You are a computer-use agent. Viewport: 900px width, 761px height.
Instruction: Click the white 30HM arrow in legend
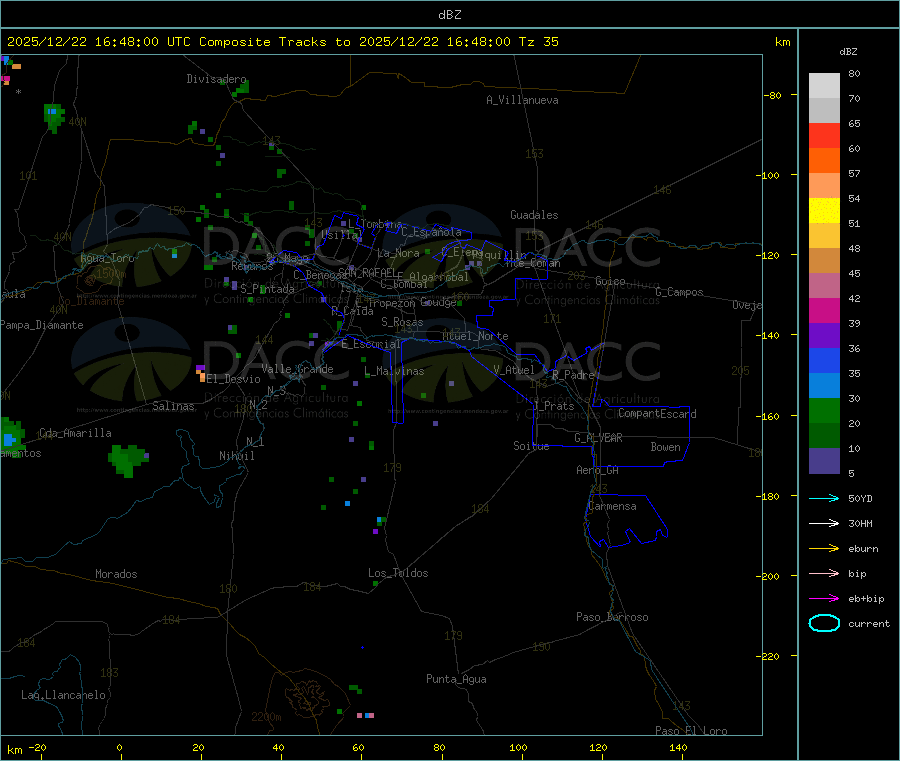pyautogui.click(x=824, y=523)
